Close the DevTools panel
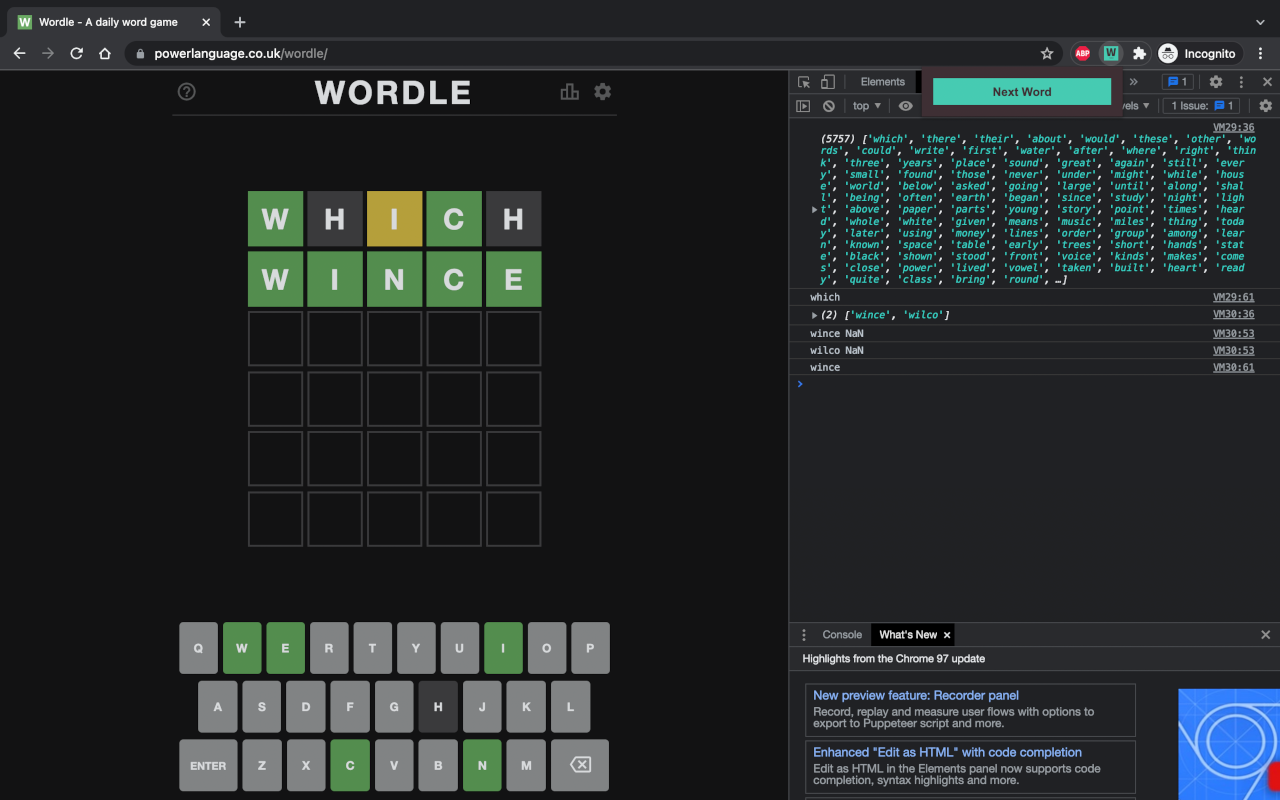This screenshot has width=1280, height=800. [1267, 82]
